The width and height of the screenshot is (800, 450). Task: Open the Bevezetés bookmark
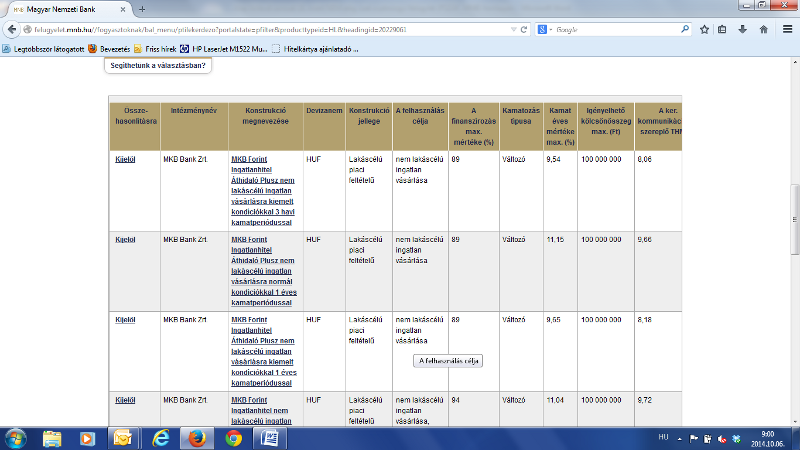pos(109,49)
